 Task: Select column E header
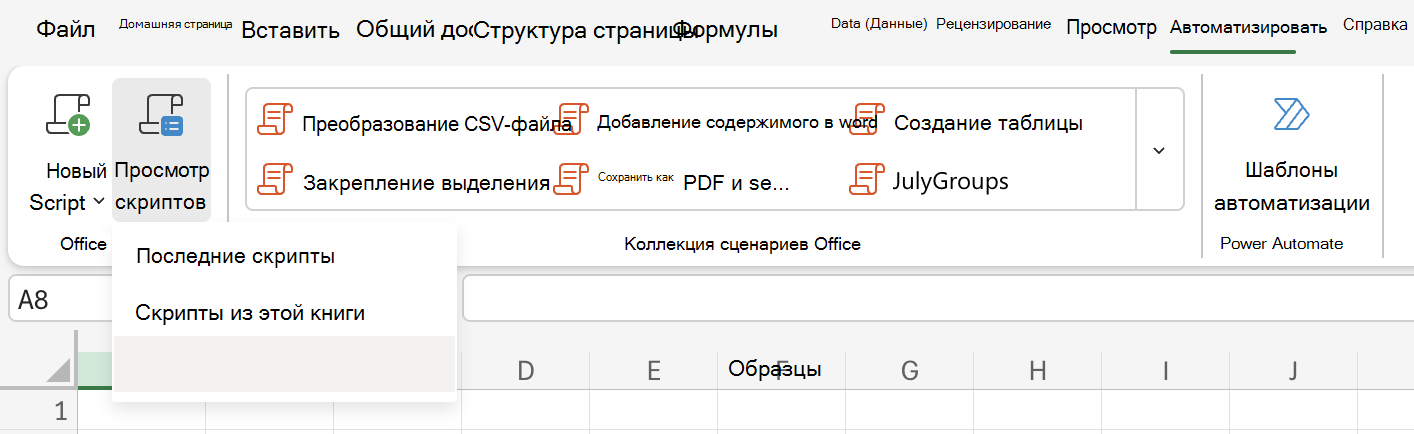(x=653, y=371)
